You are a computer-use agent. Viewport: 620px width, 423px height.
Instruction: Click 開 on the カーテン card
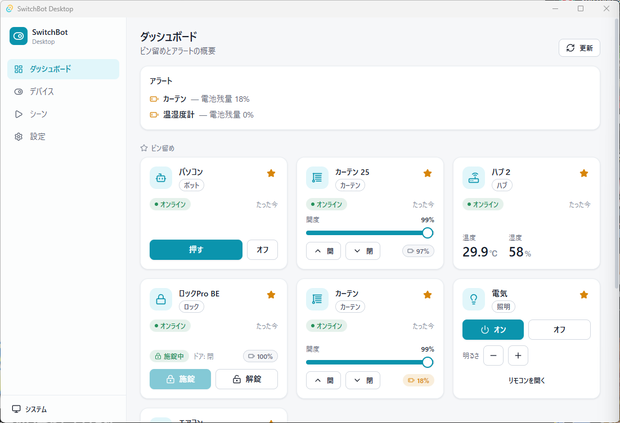(x=323, y=380)
